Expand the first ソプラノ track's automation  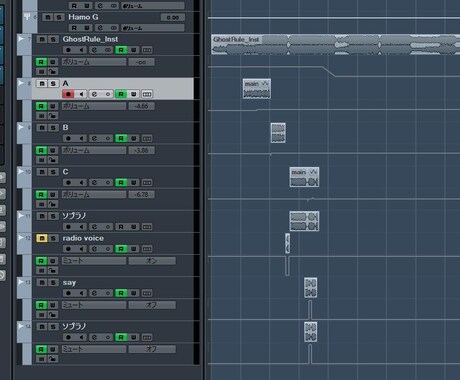click(21, 216)
